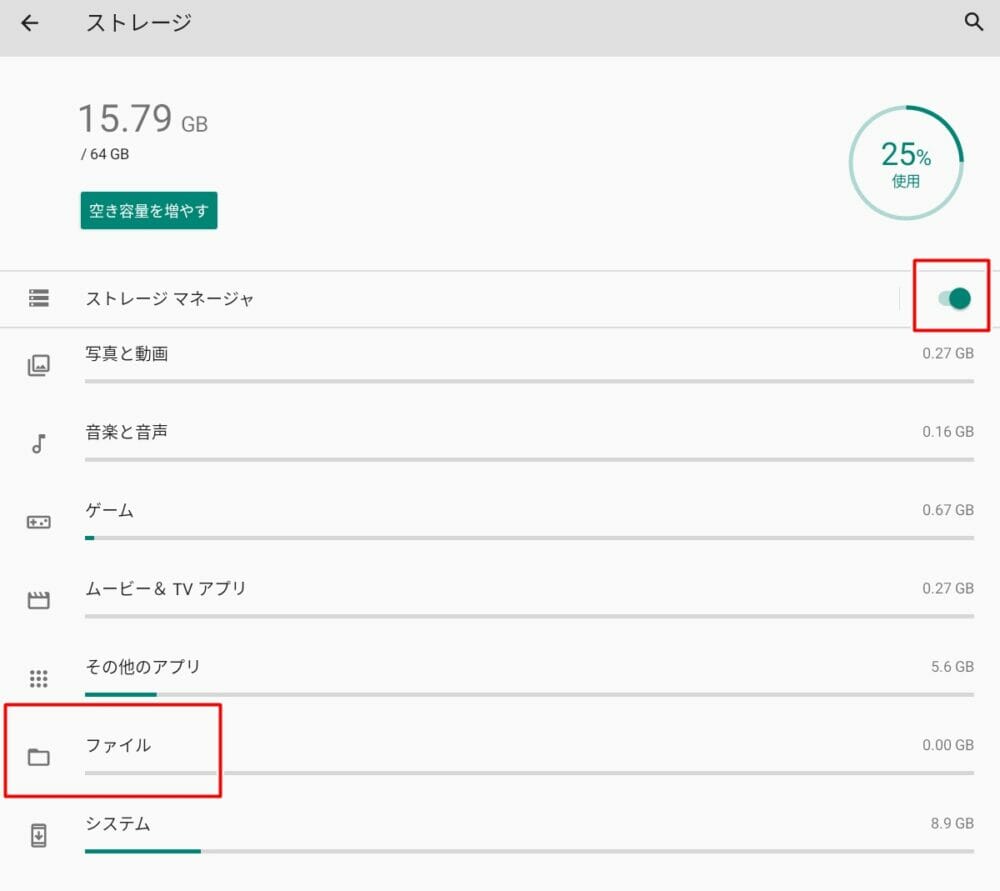Tap the back arrow icon
The width and height of the screenshot is (1000, 891).
tap(30, 23)
